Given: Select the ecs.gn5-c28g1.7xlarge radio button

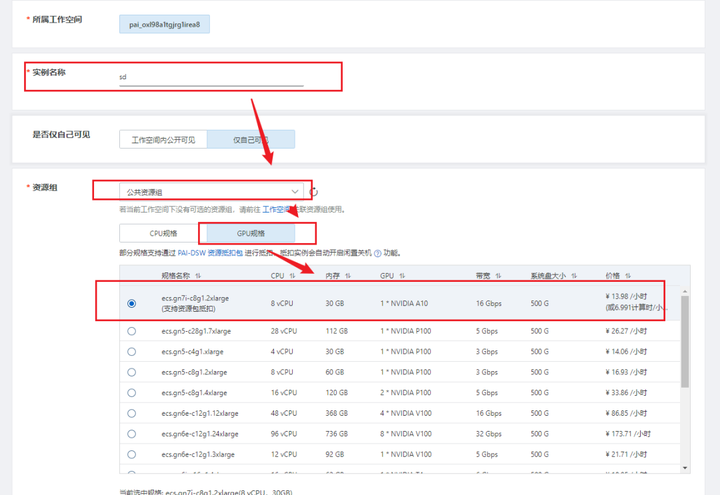Looking at the screenshot, I should click(x=132, y=331).
